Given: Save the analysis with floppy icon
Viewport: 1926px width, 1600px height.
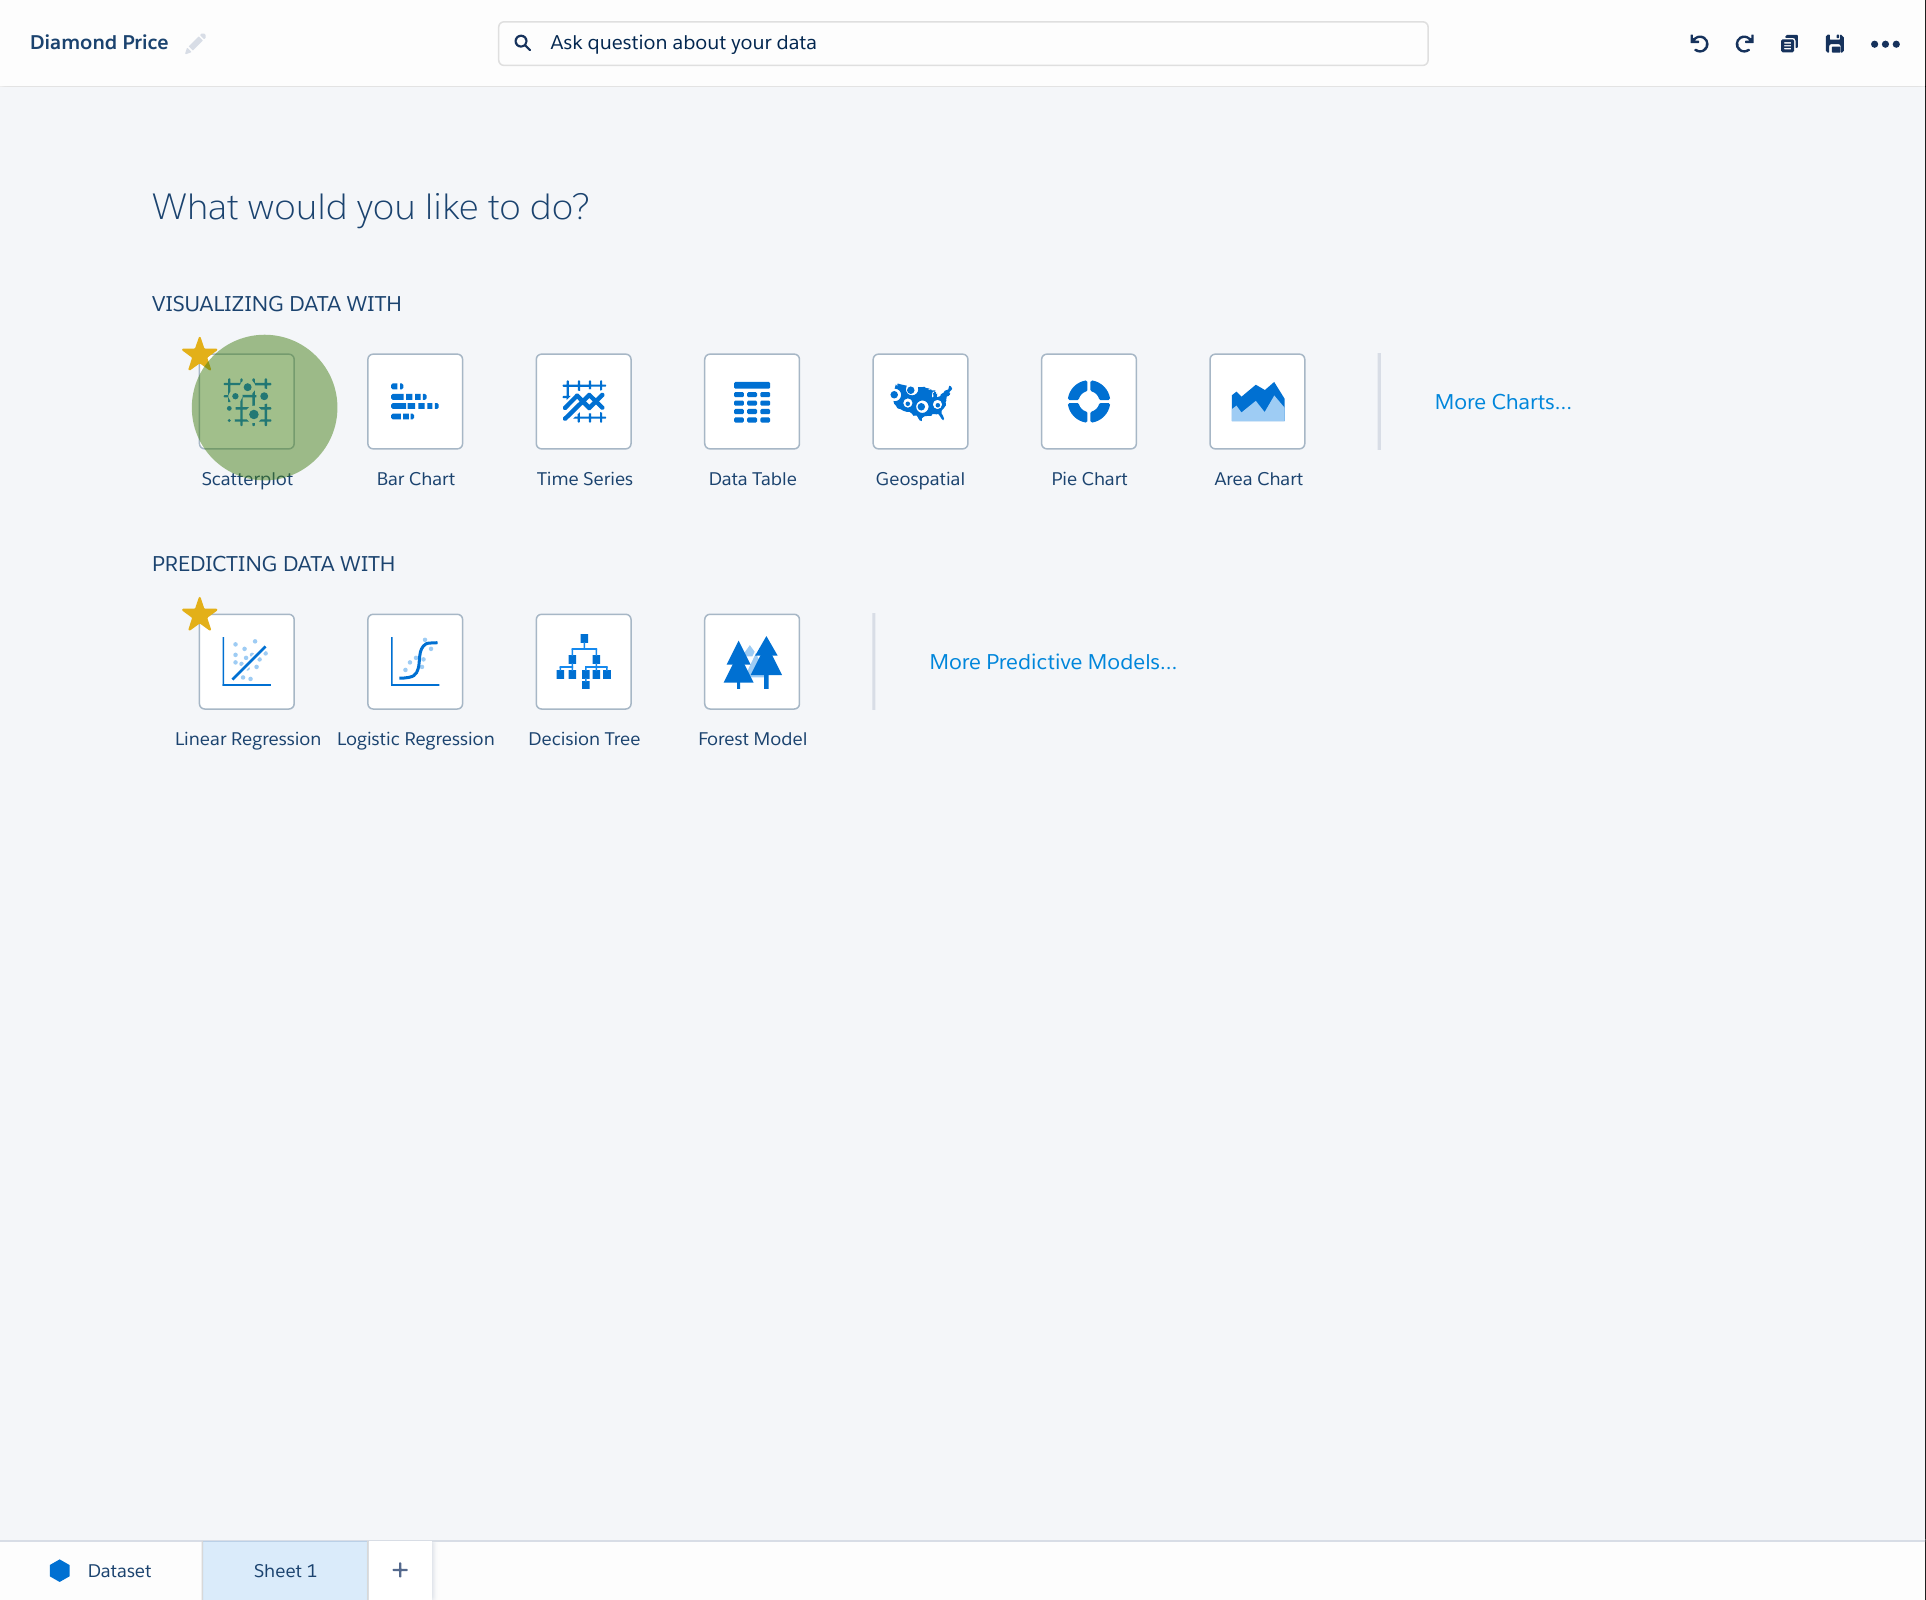Looking at the screenshot, I should coord(1834,44).
